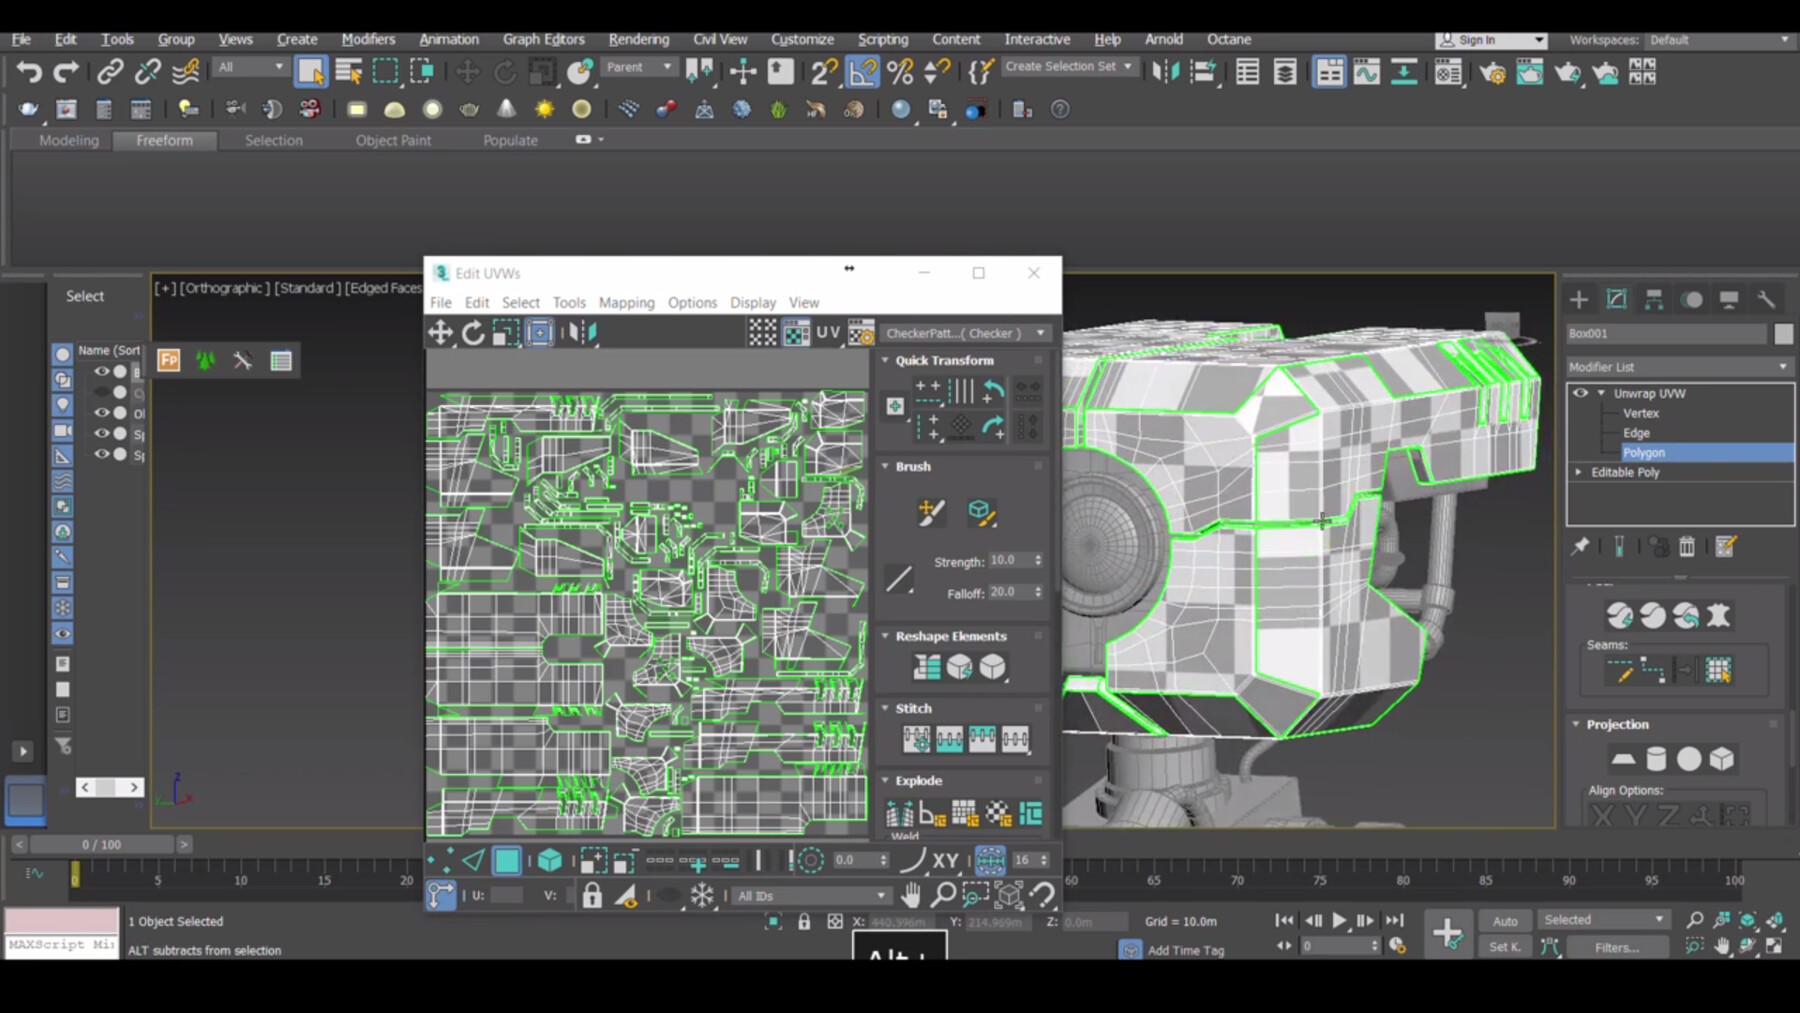
Task: Open the Relax Until Flat tool in Brush panel
Action: [981, 512]
